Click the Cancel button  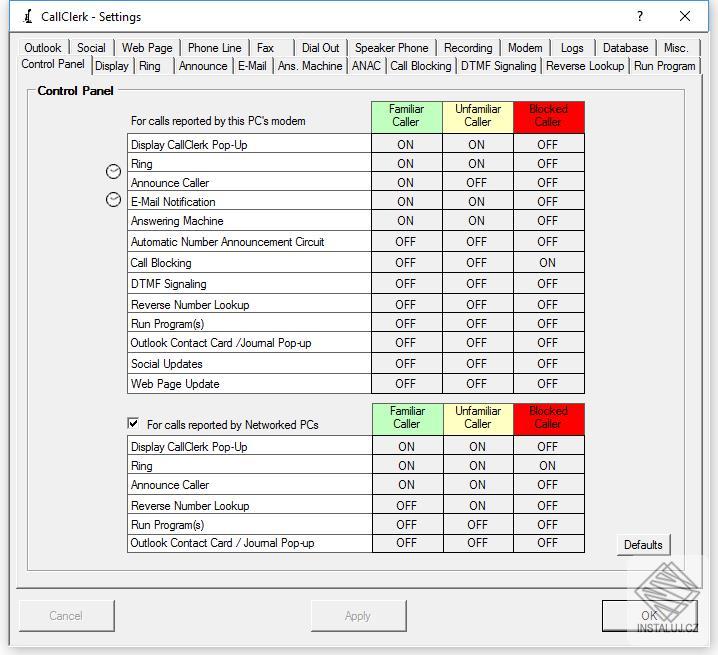66,616
